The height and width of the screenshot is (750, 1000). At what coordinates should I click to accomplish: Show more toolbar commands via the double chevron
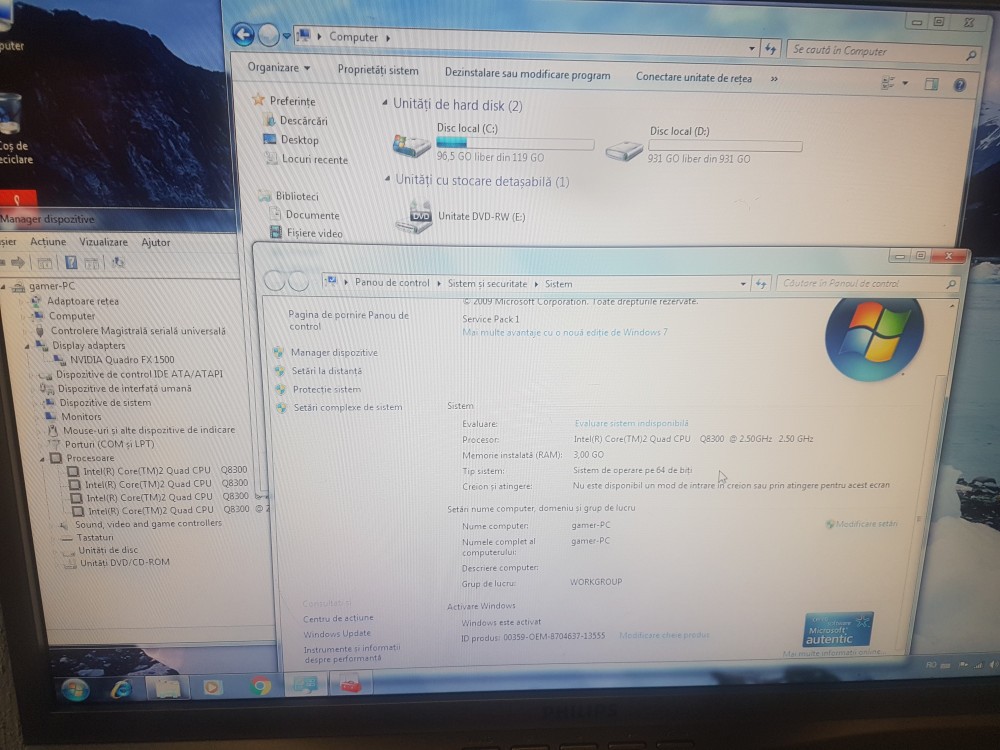pyautogui.click(x=774, y=79)
